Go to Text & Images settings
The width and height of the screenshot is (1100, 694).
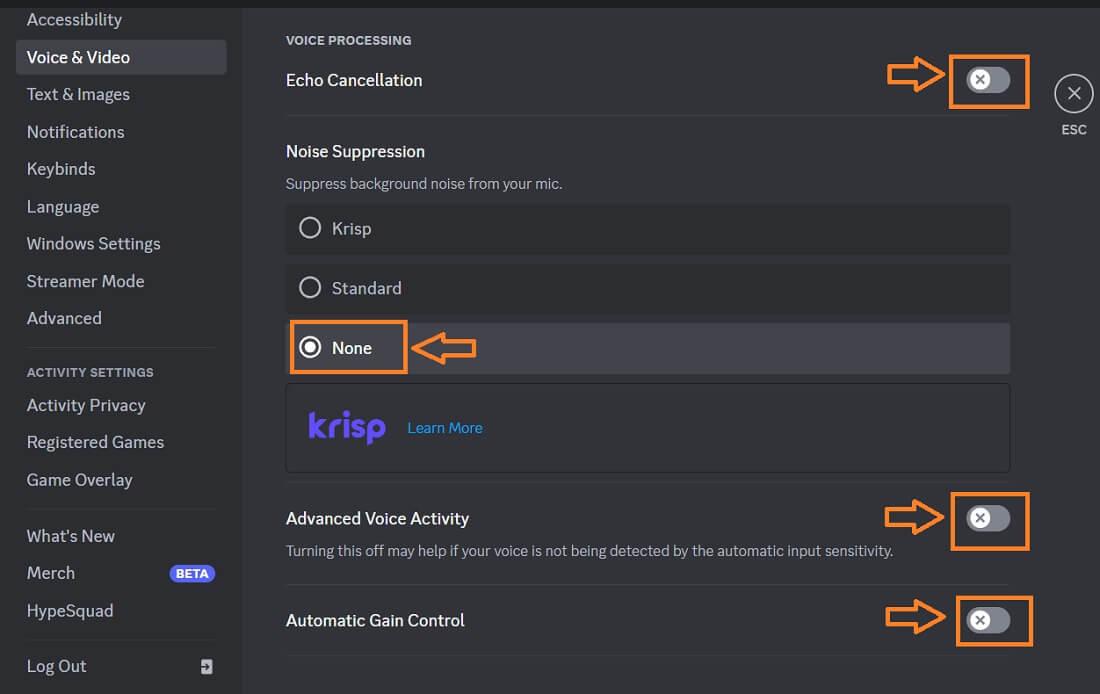coord(78,94)
